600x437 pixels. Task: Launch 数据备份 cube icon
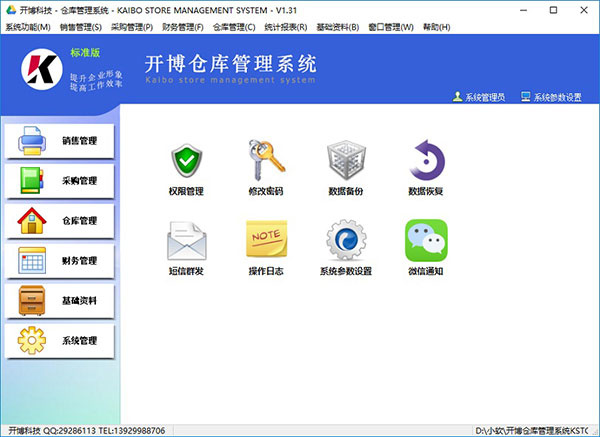[346, 160]
